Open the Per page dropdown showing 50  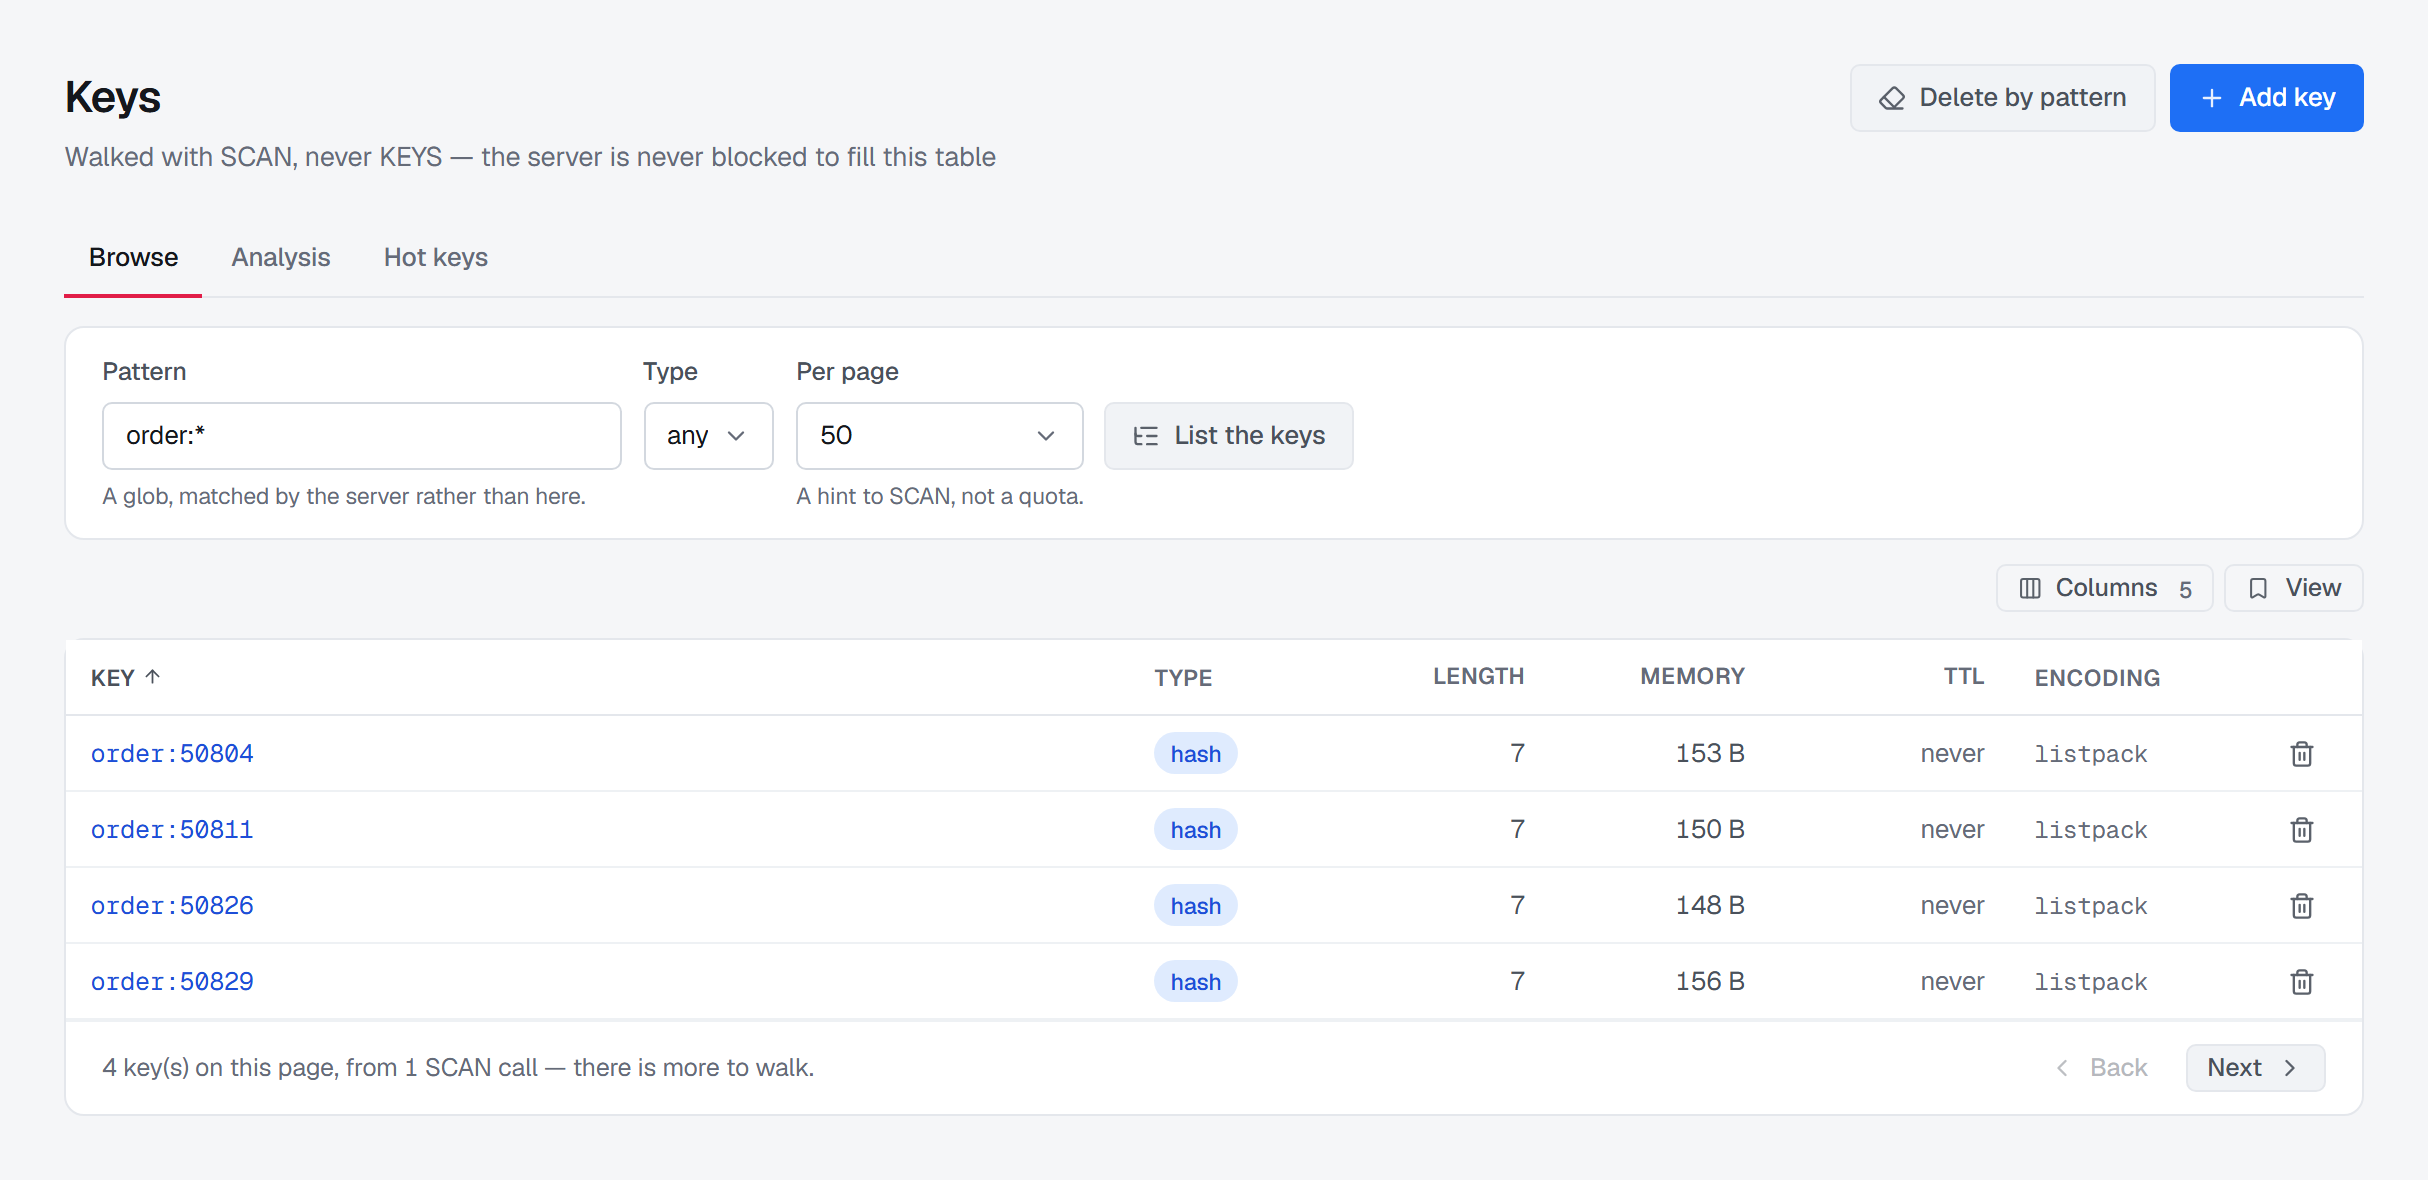tap(939, 436)
